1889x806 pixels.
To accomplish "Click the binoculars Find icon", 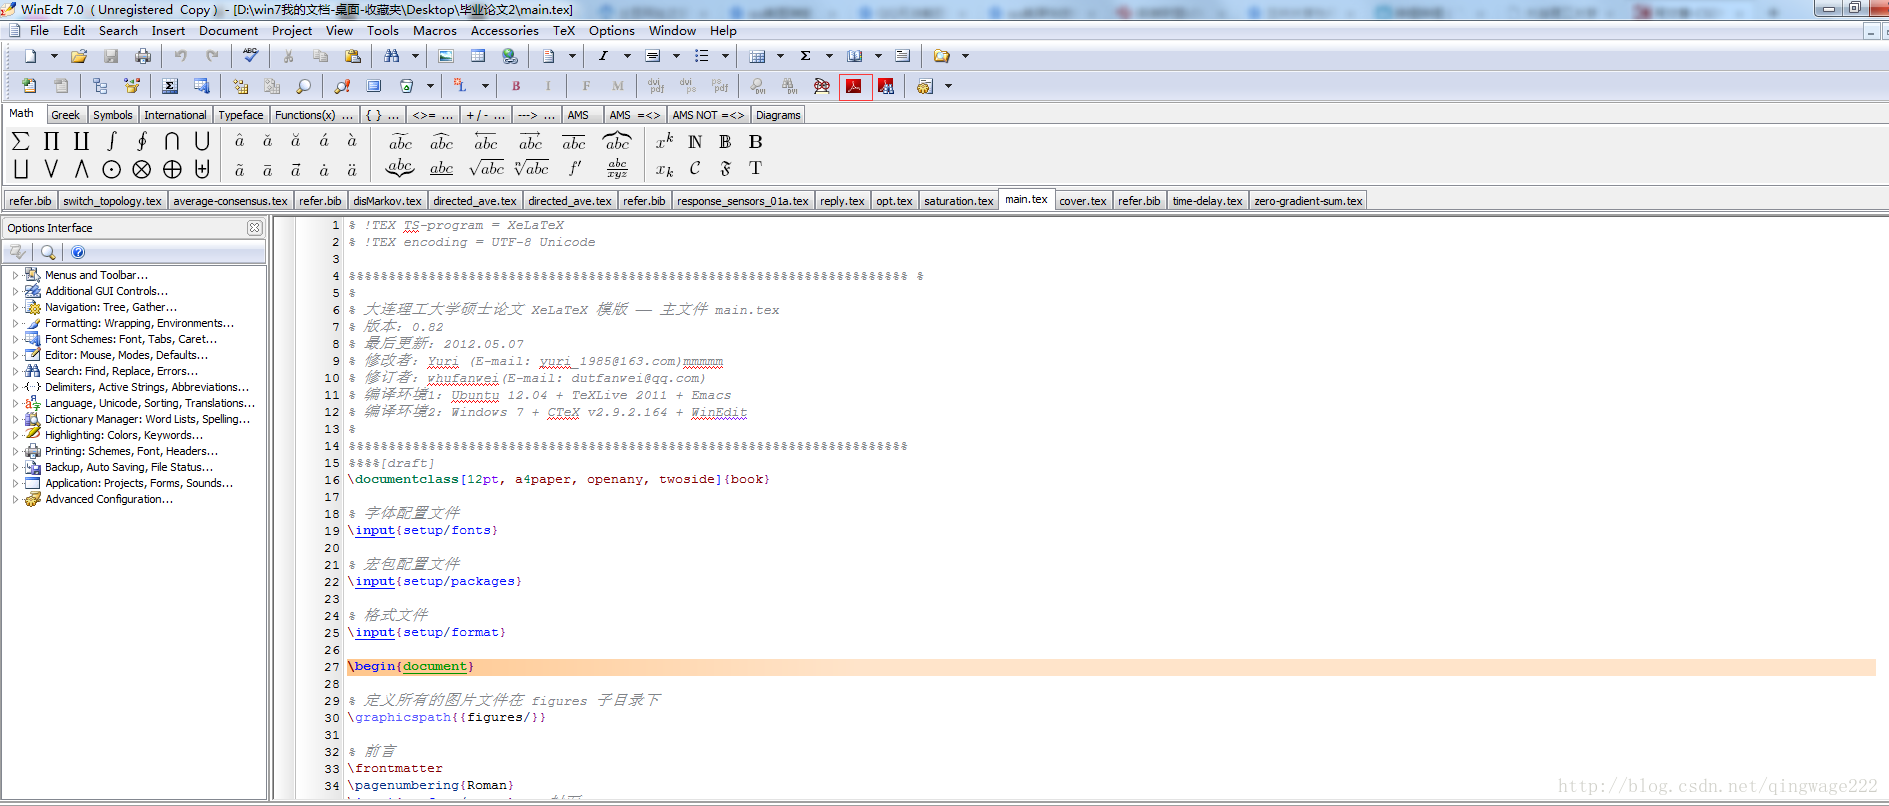I will 392,56.
